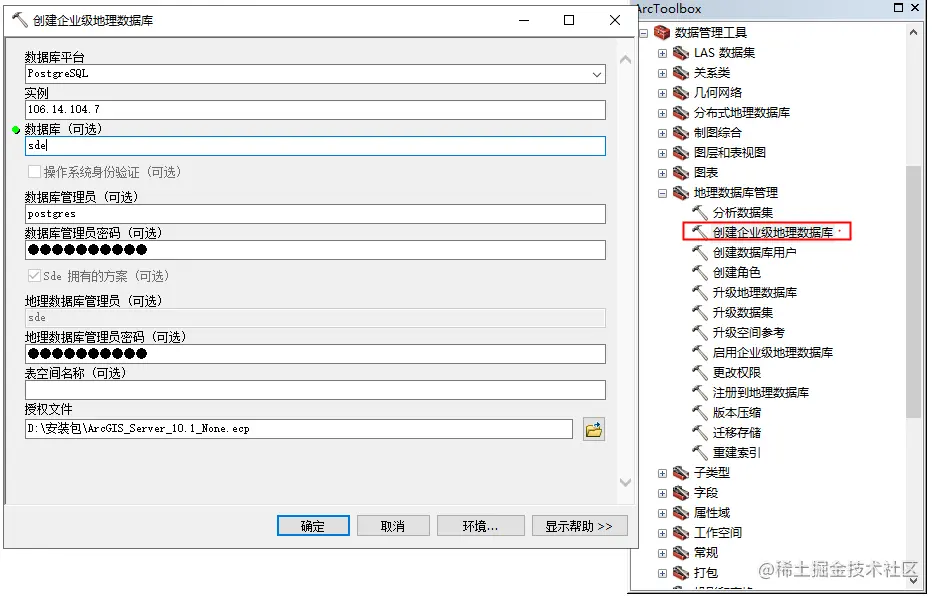Click the 升级空间参考 tool icon

pos(700,333)
